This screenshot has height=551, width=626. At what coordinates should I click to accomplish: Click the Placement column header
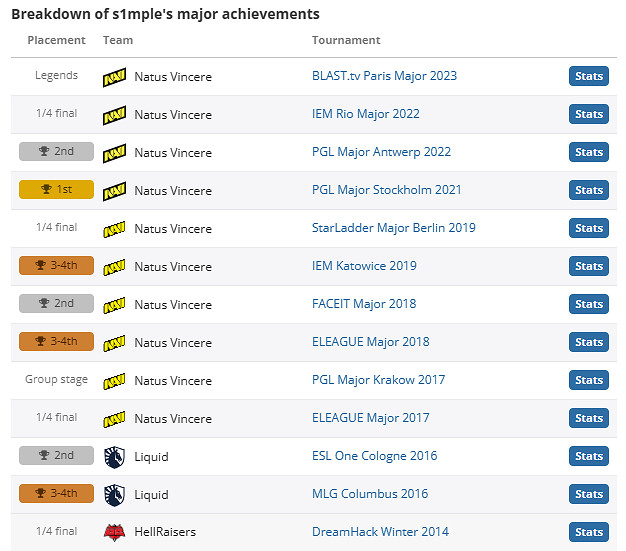click(56, 41)
